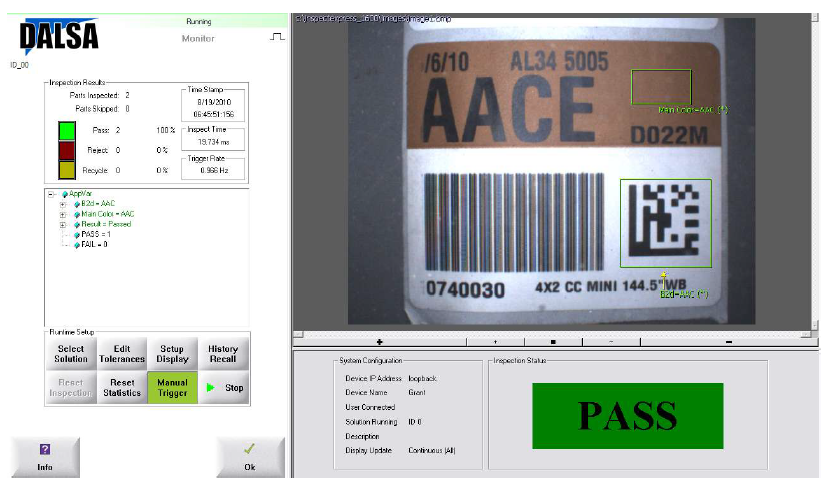Click the Main Color region box on label
Viewport: 825px width, 495px height.
point(661,87)
